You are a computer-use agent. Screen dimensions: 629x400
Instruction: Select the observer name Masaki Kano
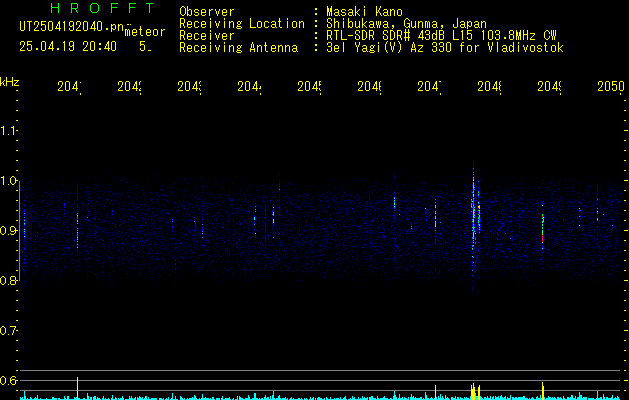coord(364,12)
